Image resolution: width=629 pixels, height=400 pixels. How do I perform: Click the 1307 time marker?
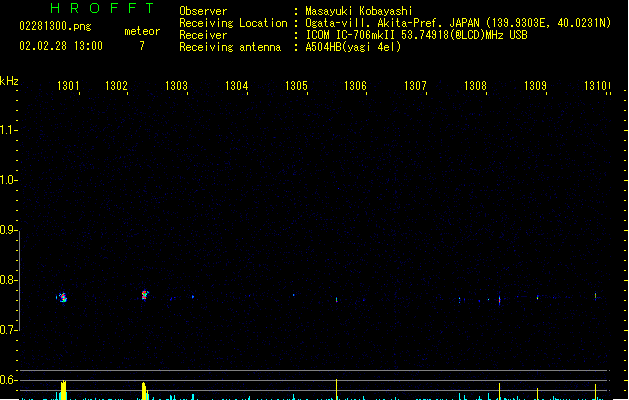(x=415, y=86)
